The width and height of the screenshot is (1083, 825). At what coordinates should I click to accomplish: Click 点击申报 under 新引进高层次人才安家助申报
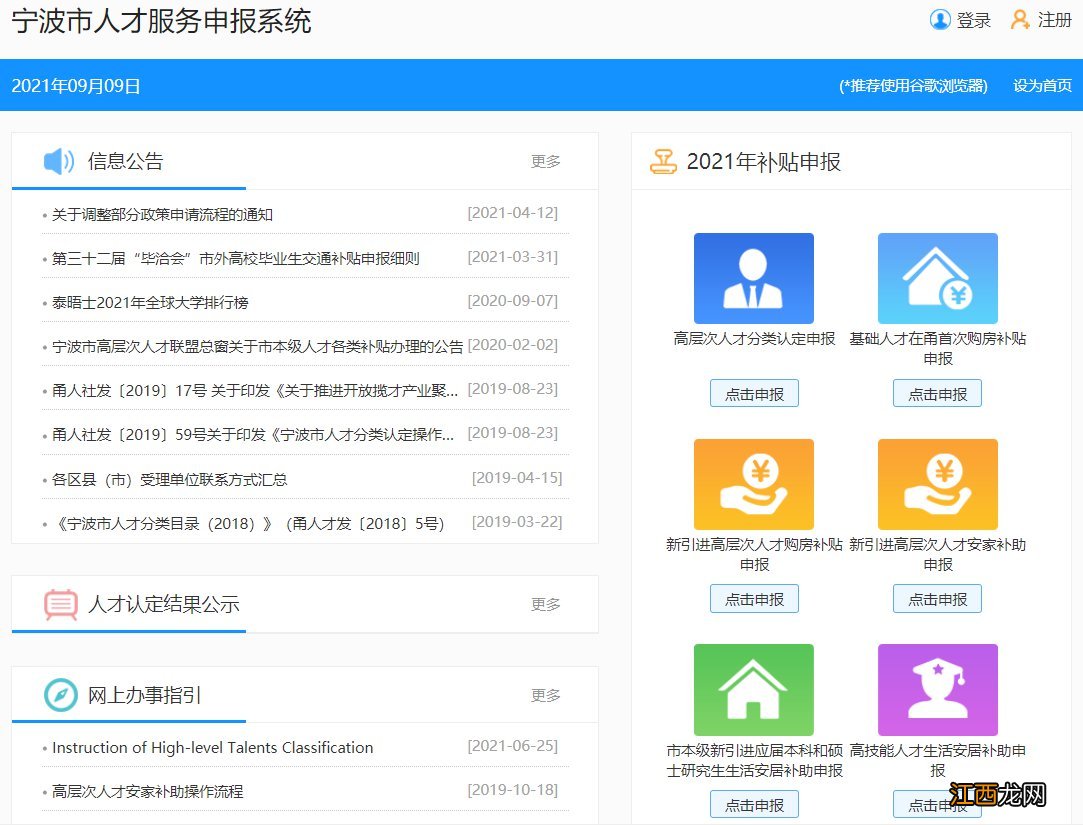click(937, 599)
